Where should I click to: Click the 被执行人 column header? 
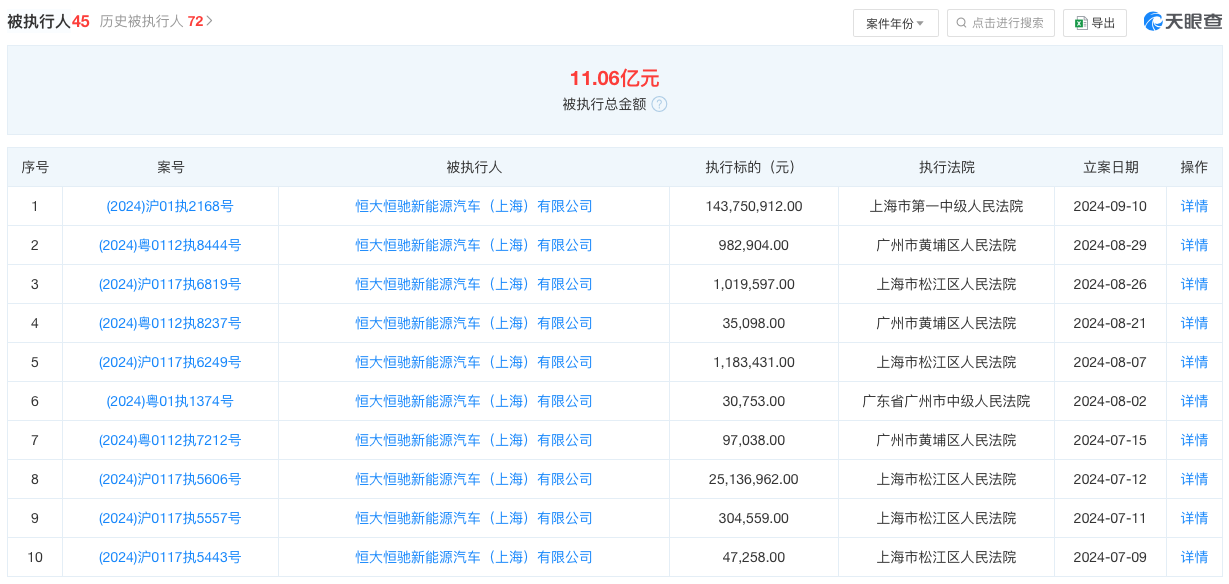pos(474,167)
